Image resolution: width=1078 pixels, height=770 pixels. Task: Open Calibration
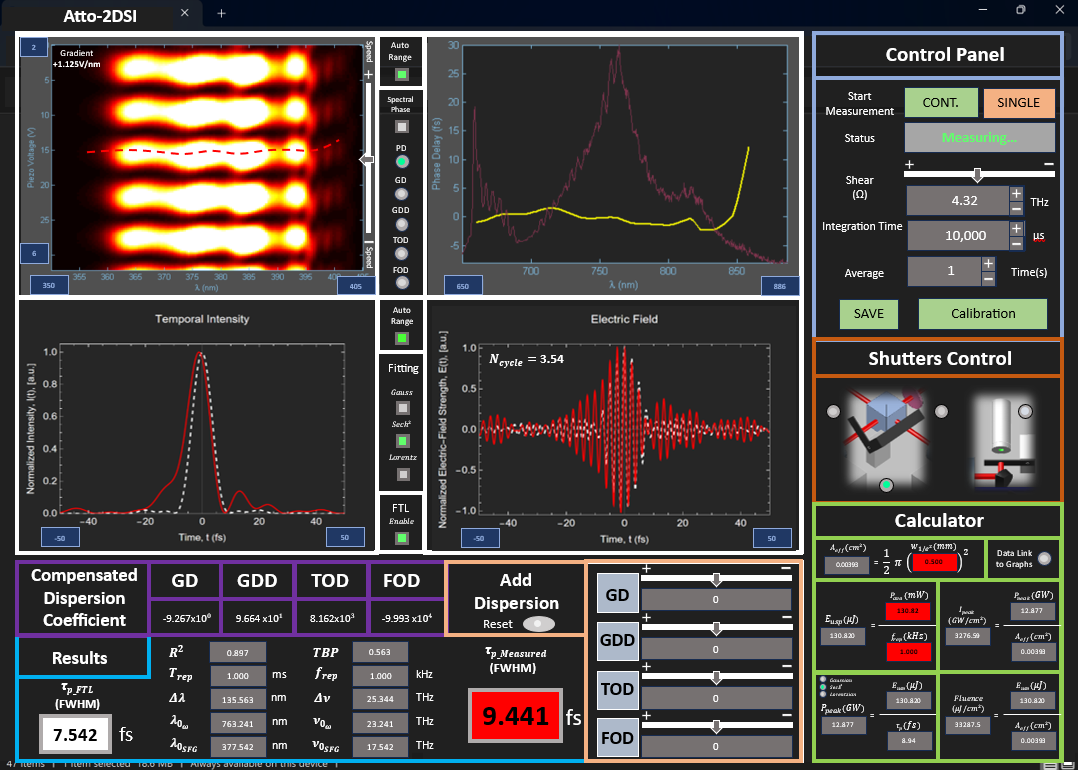(x=982, y=314)
